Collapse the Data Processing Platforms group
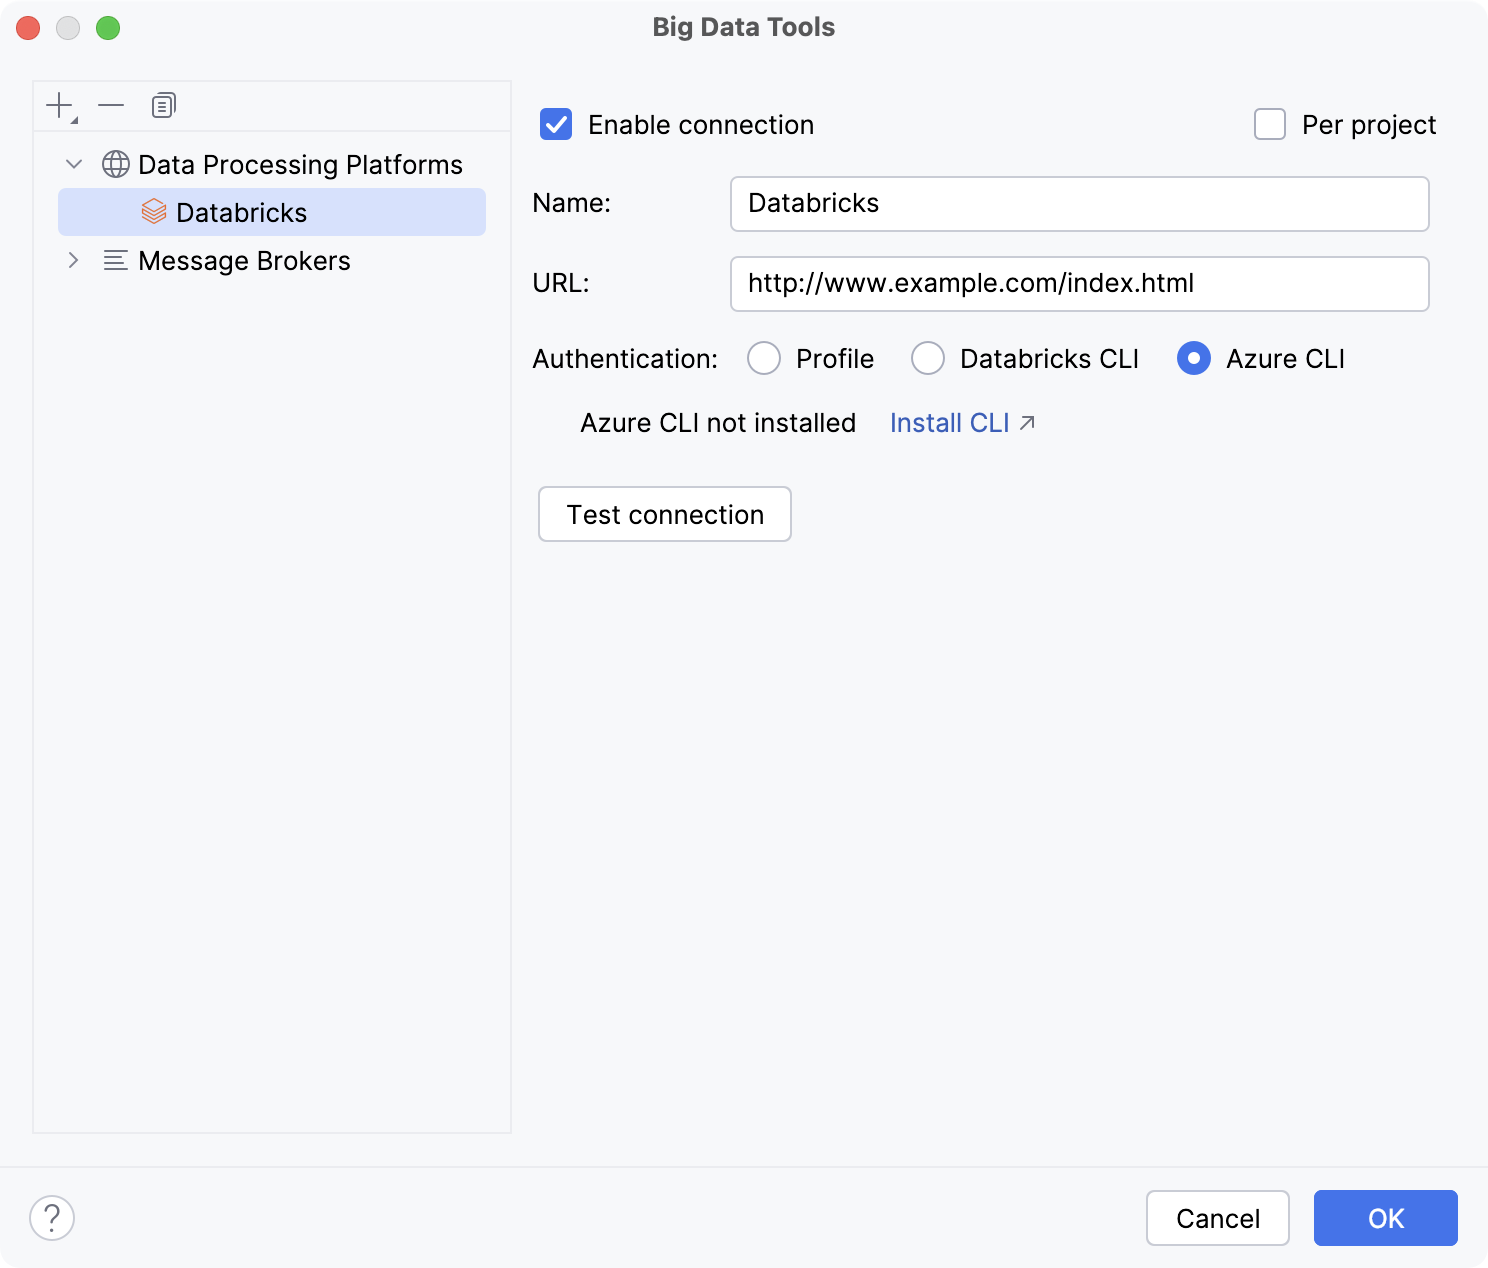Image resolution: width=1488 pixels, height=1268 pixels. 72,164
